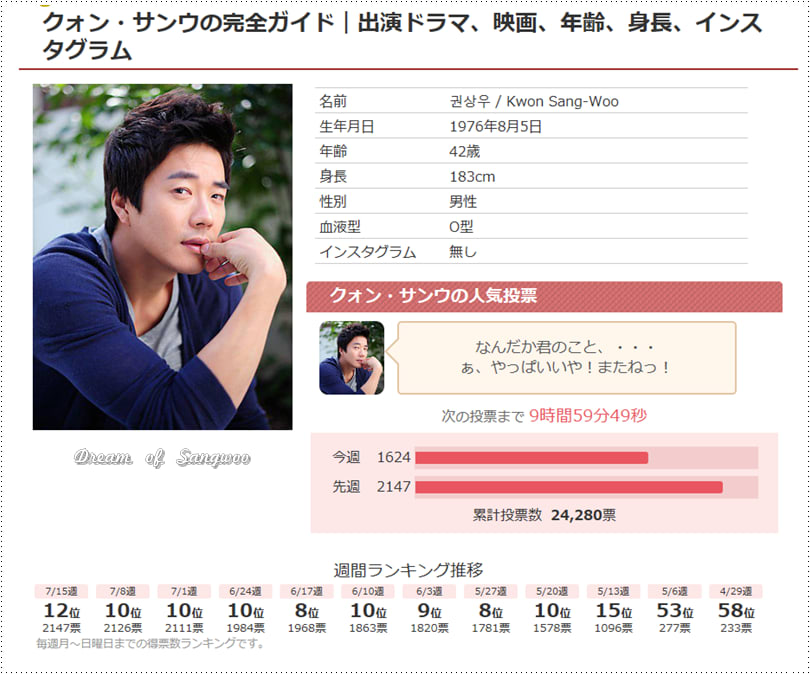810x674 pixels.
Task: Click the 277票 vote count
Action: click(x=675, y=629)
